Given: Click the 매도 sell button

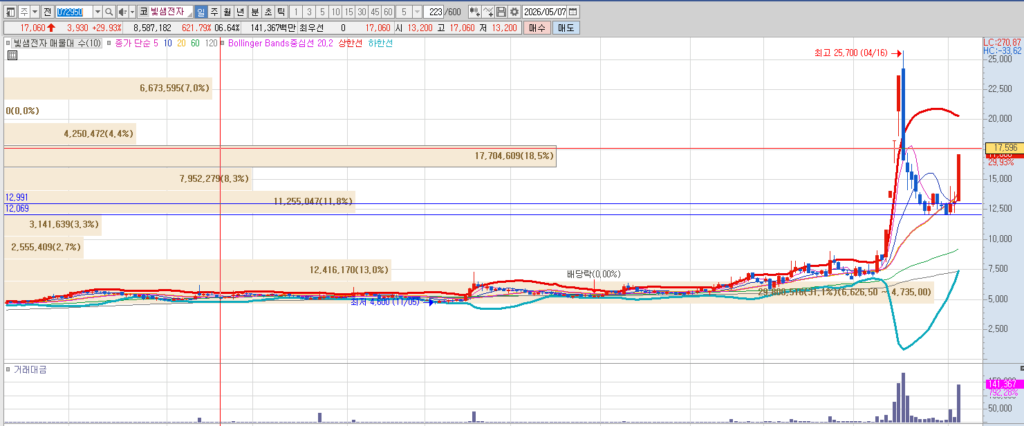Looking at the screenshot, I should (566, 28).
